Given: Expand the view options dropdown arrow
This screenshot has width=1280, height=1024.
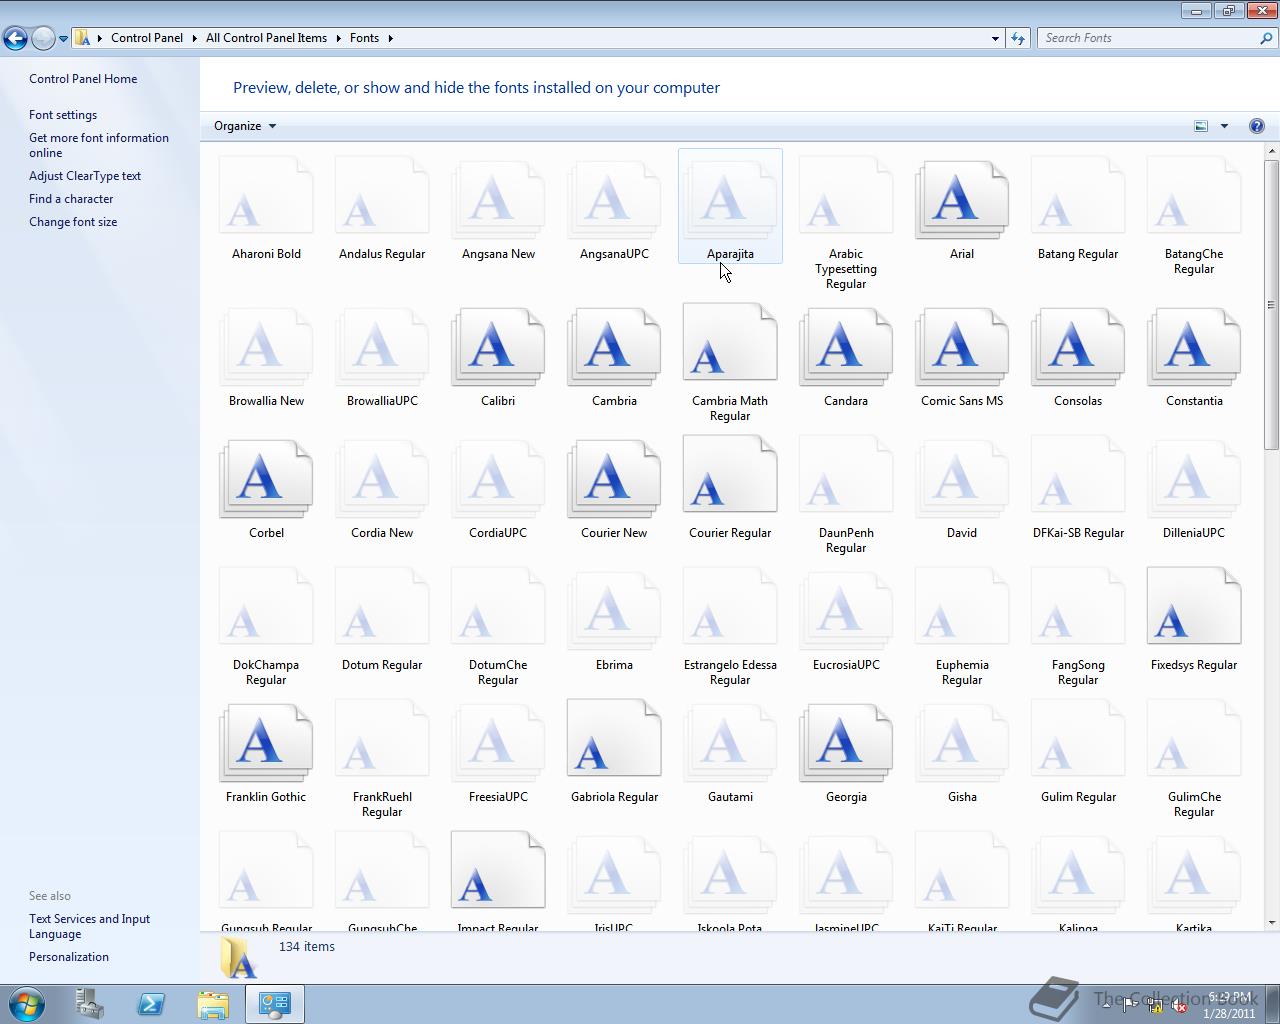Looking at the screenshot, I should tap(1224, 126).
